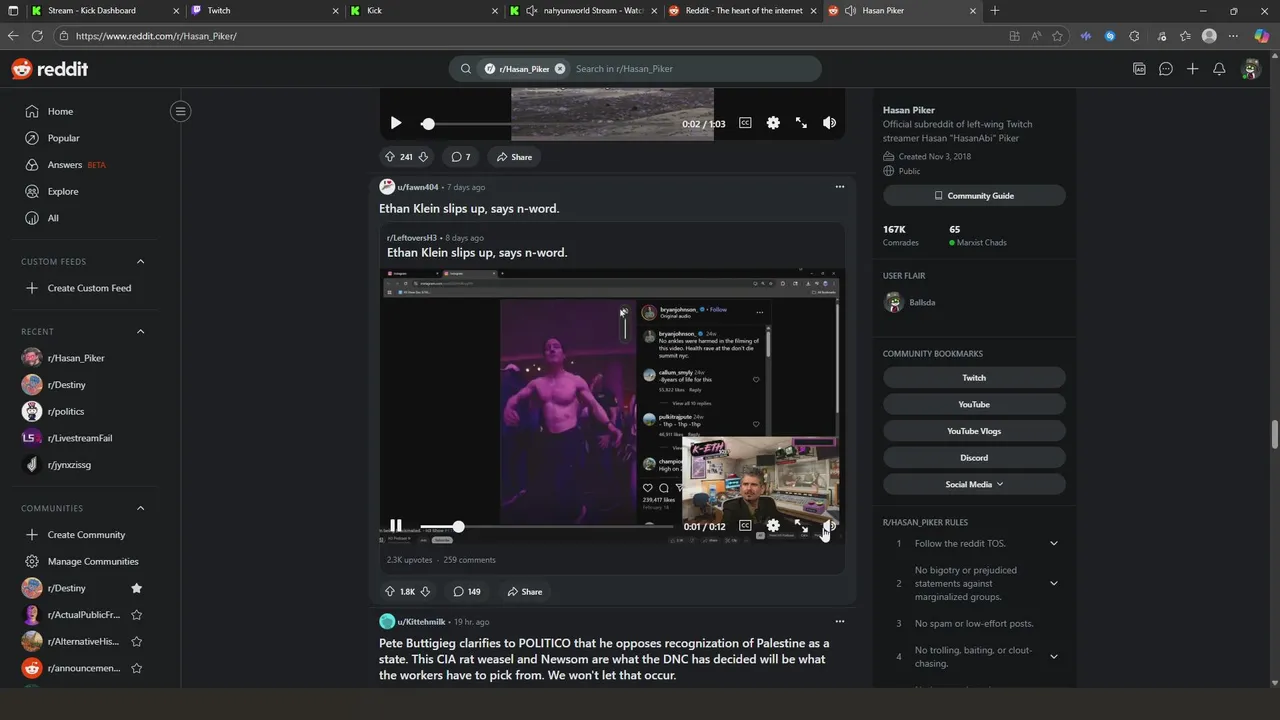The image size is (1280, 720).
Task: Open the chat icon in header
Action: coord(1166,69)
